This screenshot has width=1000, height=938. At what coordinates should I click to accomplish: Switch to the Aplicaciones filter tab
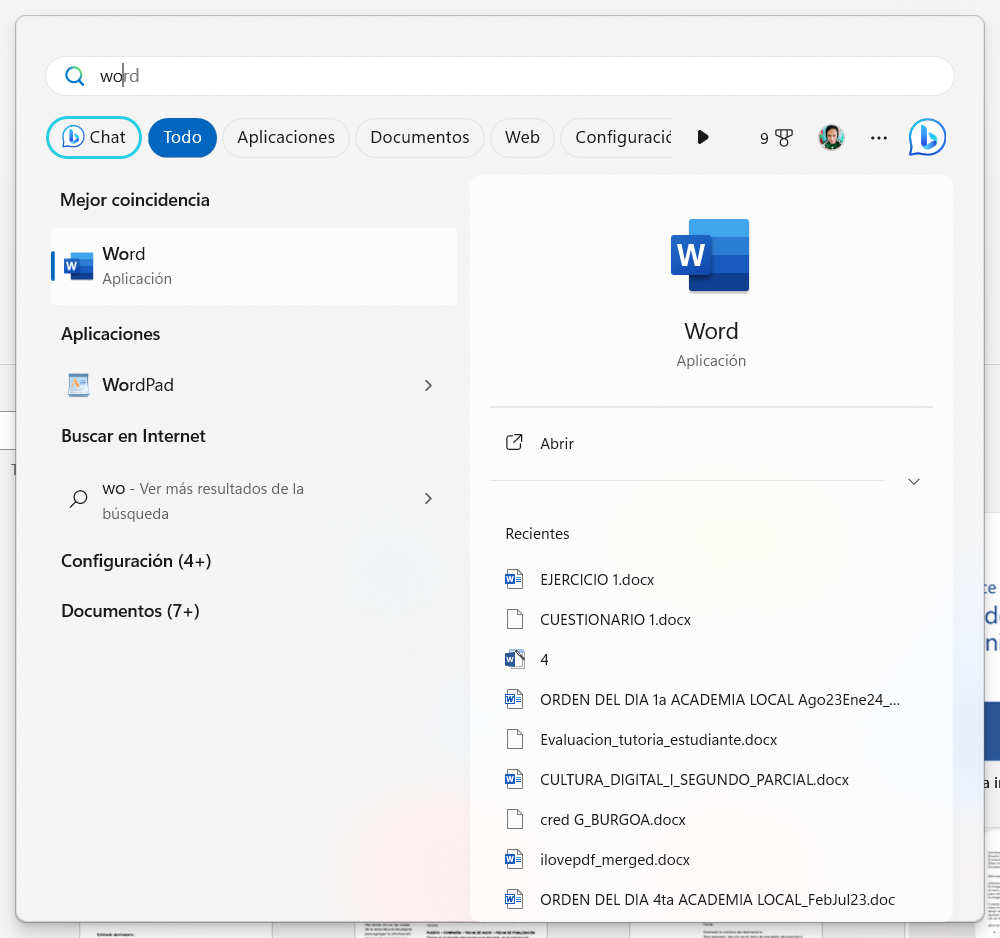click(x=285, y=137)
